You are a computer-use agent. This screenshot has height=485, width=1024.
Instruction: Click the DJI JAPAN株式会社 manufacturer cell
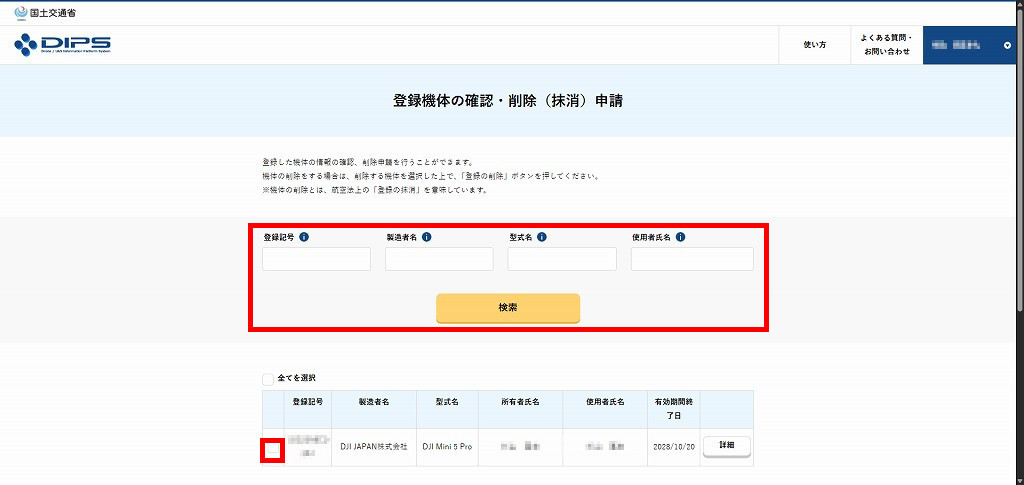click(x=373, y=446)
